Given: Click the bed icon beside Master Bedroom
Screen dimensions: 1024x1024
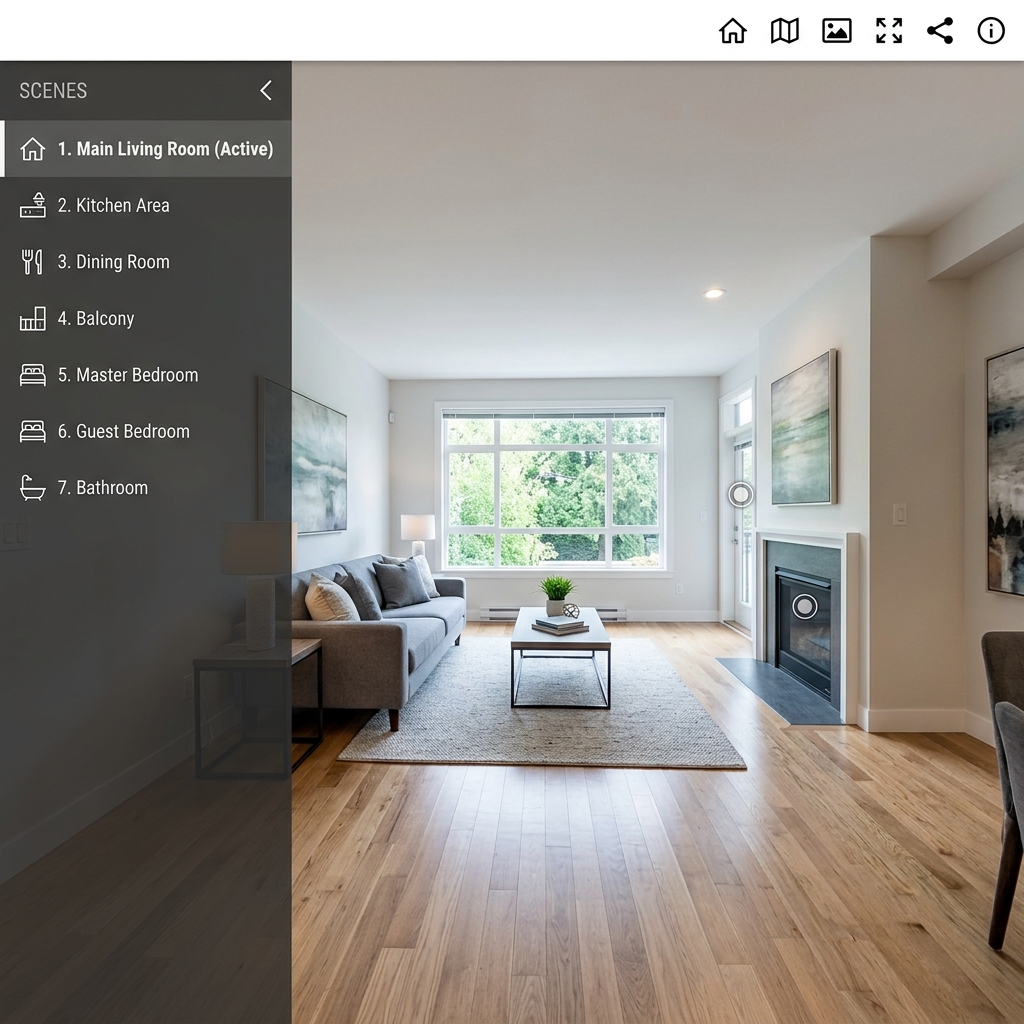Looking at the screenshot, I should click(x=33, y=375).
